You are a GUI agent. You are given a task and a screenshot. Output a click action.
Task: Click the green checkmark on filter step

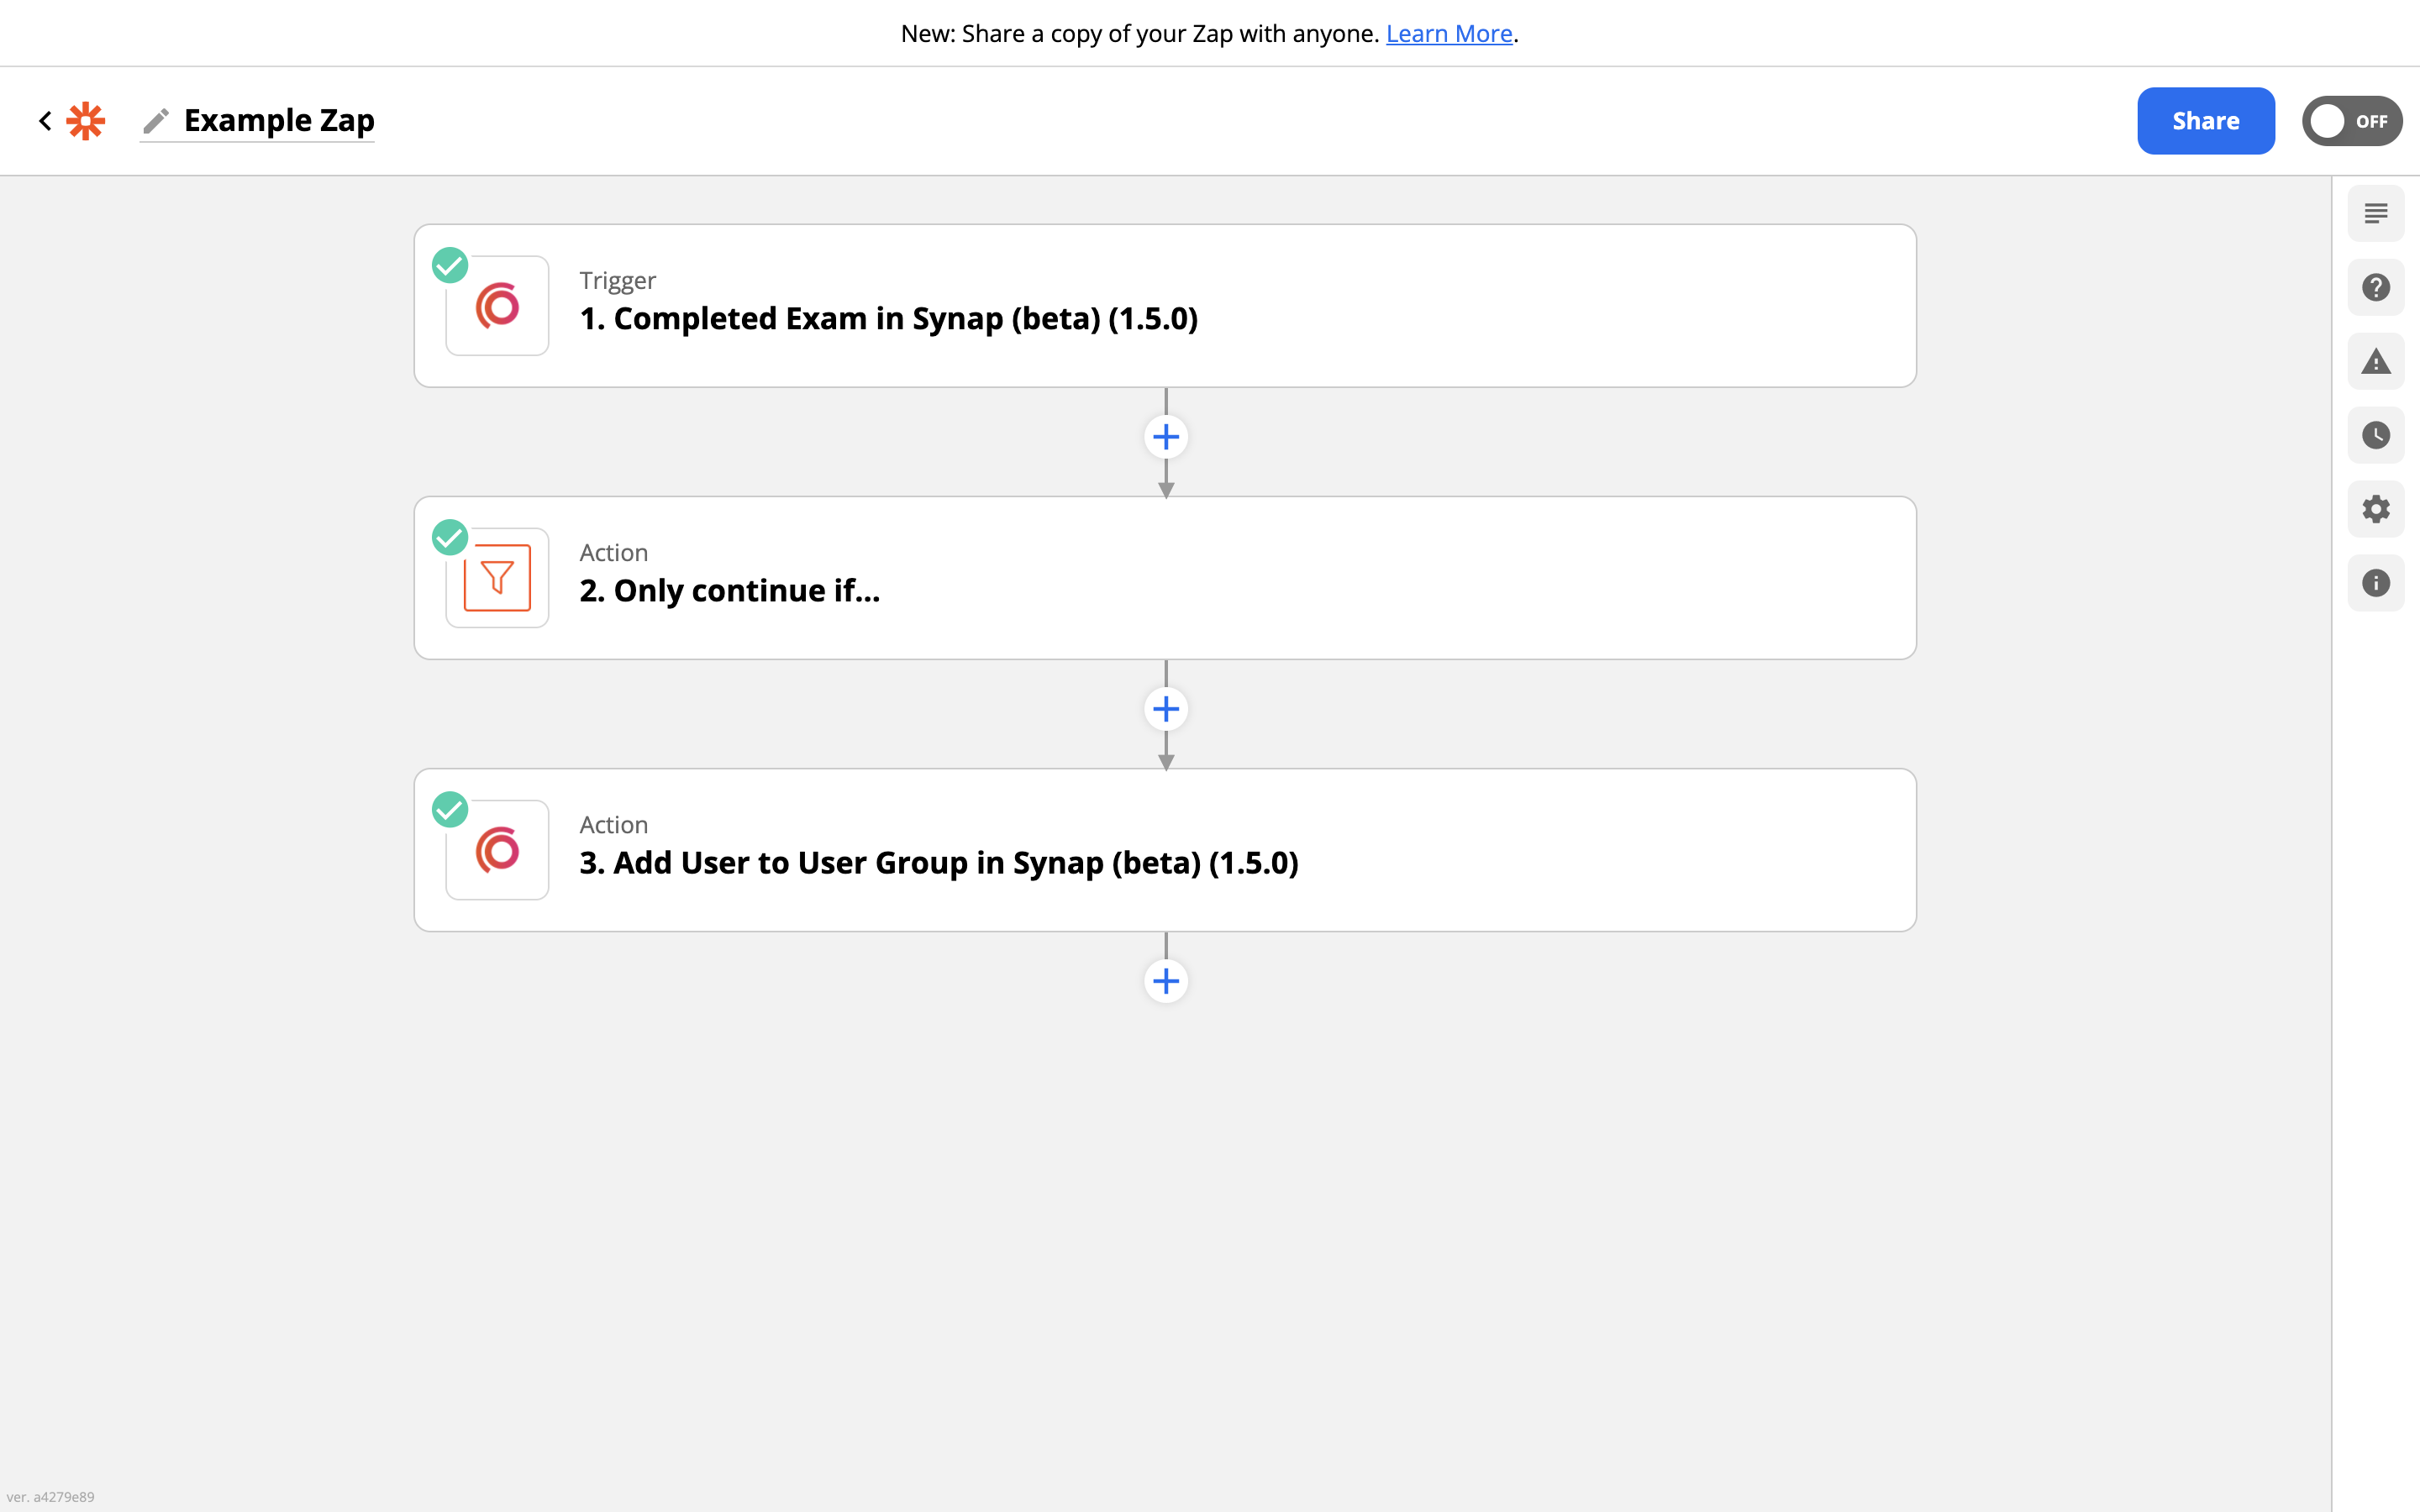(x=450, y=537)
